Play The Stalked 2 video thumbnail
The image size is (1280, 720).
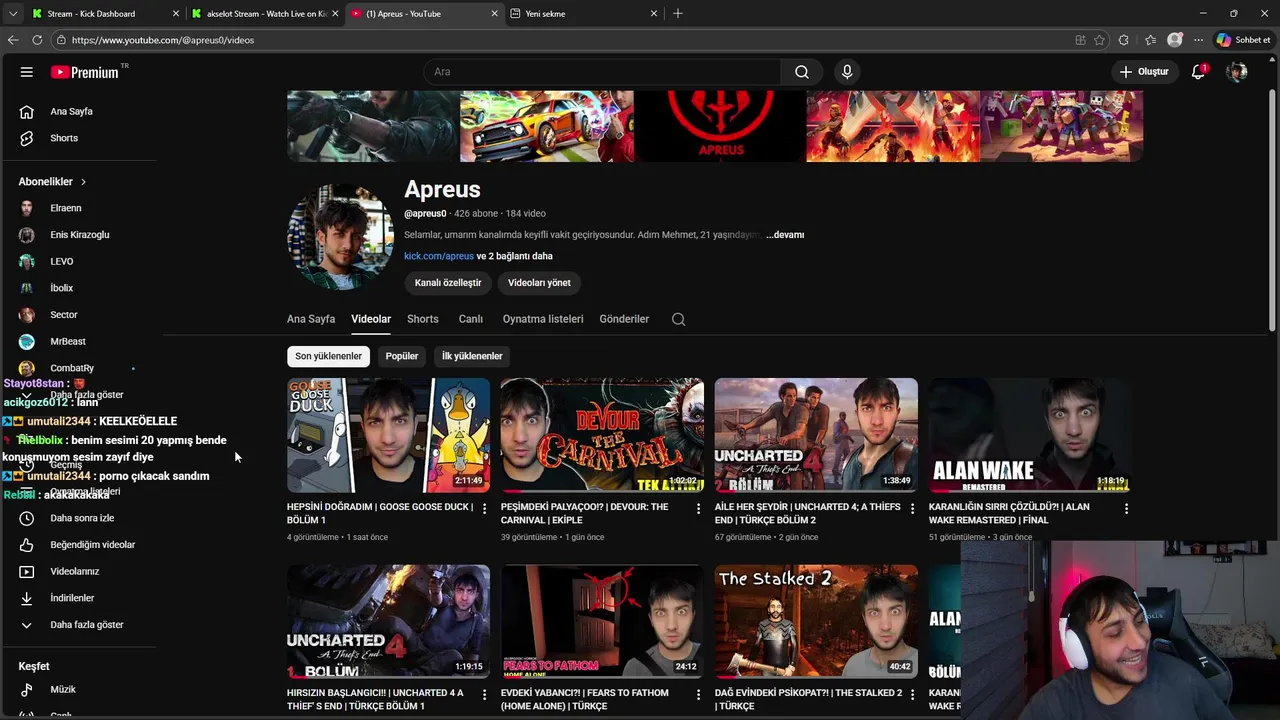click(816, 621)
